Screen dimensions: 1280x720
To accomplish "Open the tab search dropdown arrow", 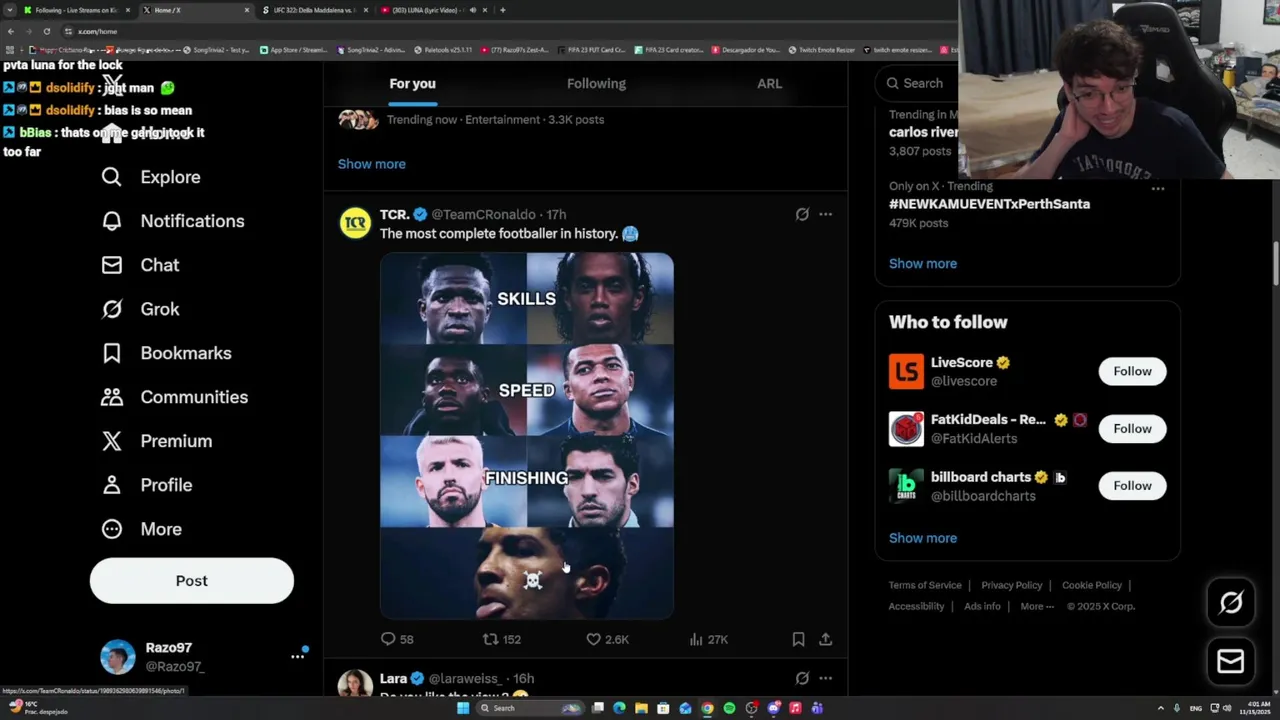I will point(9,10).
